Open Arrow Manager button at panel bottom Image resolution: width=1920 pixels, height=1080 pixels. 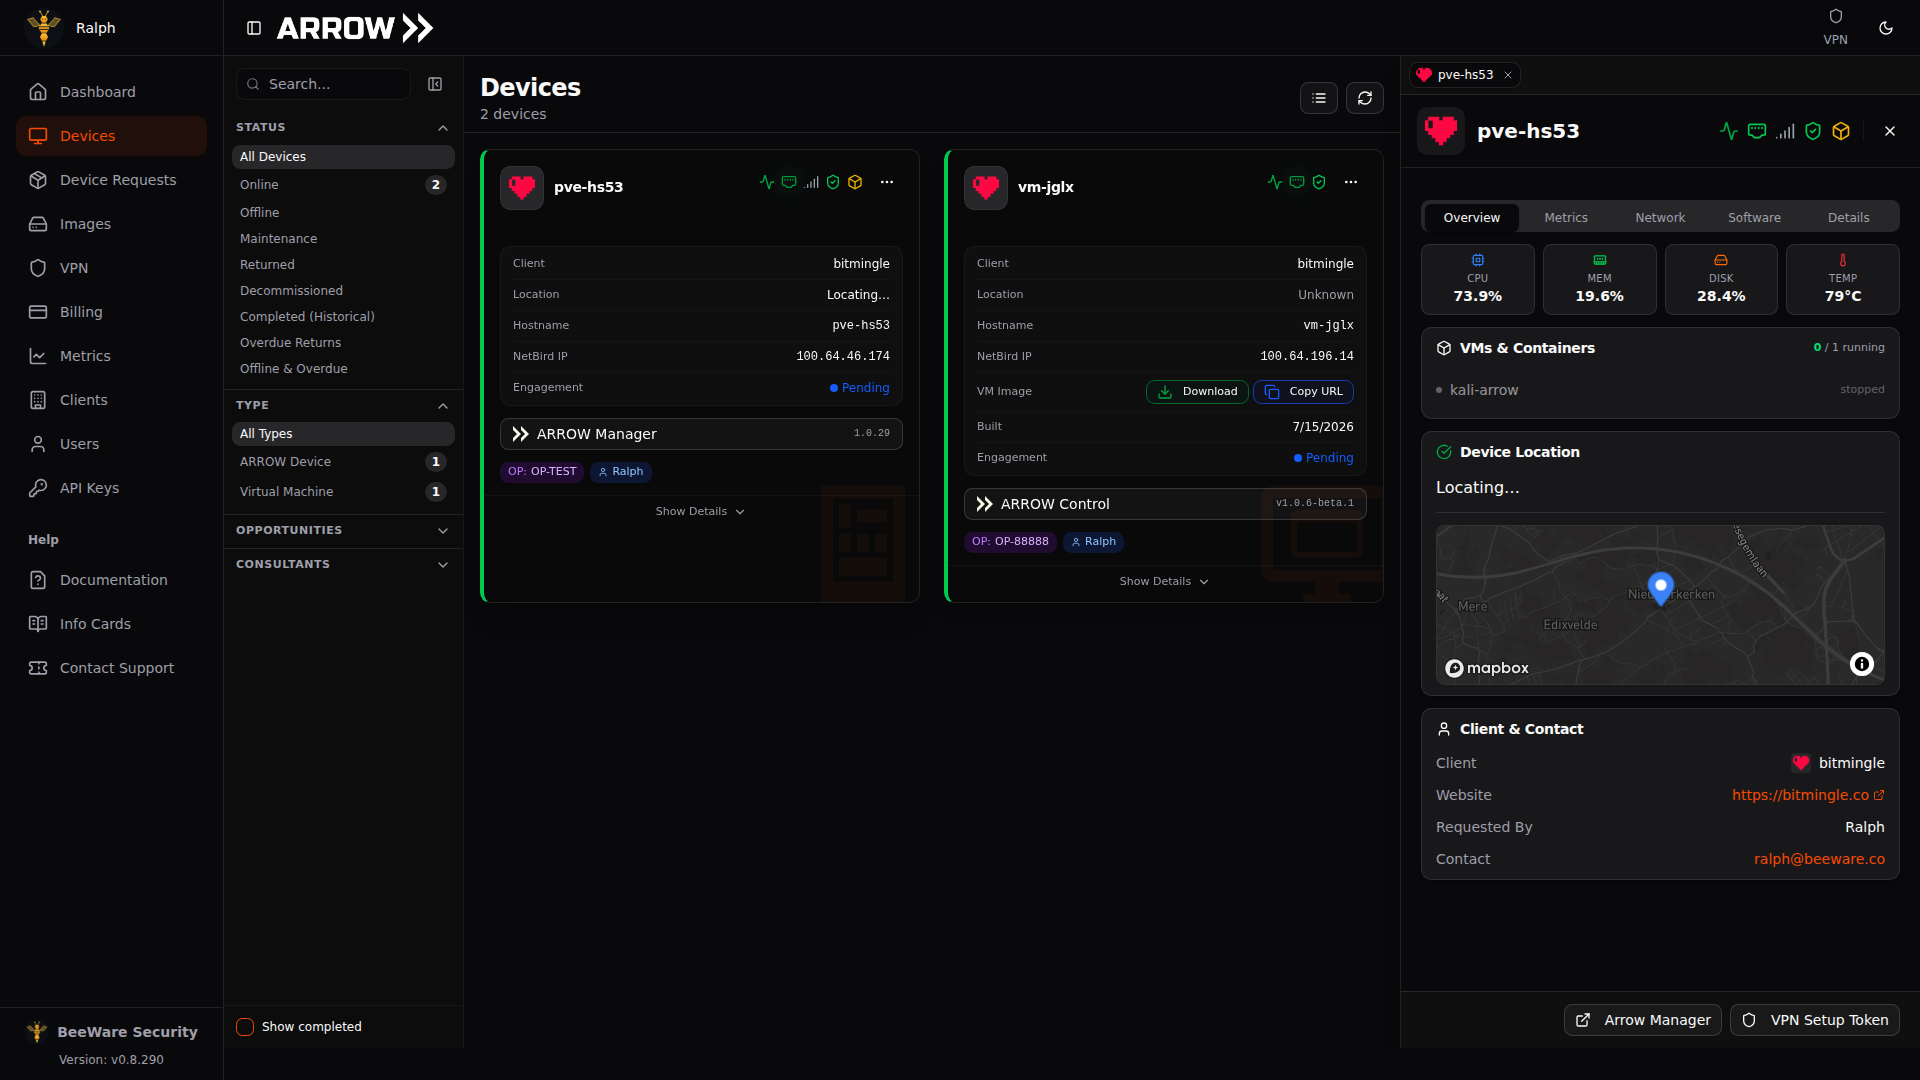click(x=1643, y=1020)
